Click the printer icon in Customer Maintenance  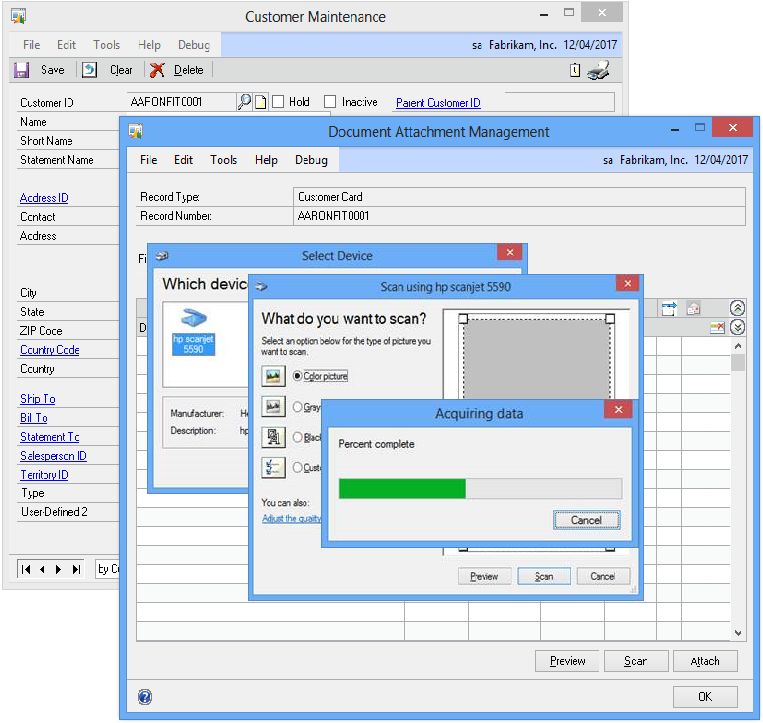(x=598, y=70)
